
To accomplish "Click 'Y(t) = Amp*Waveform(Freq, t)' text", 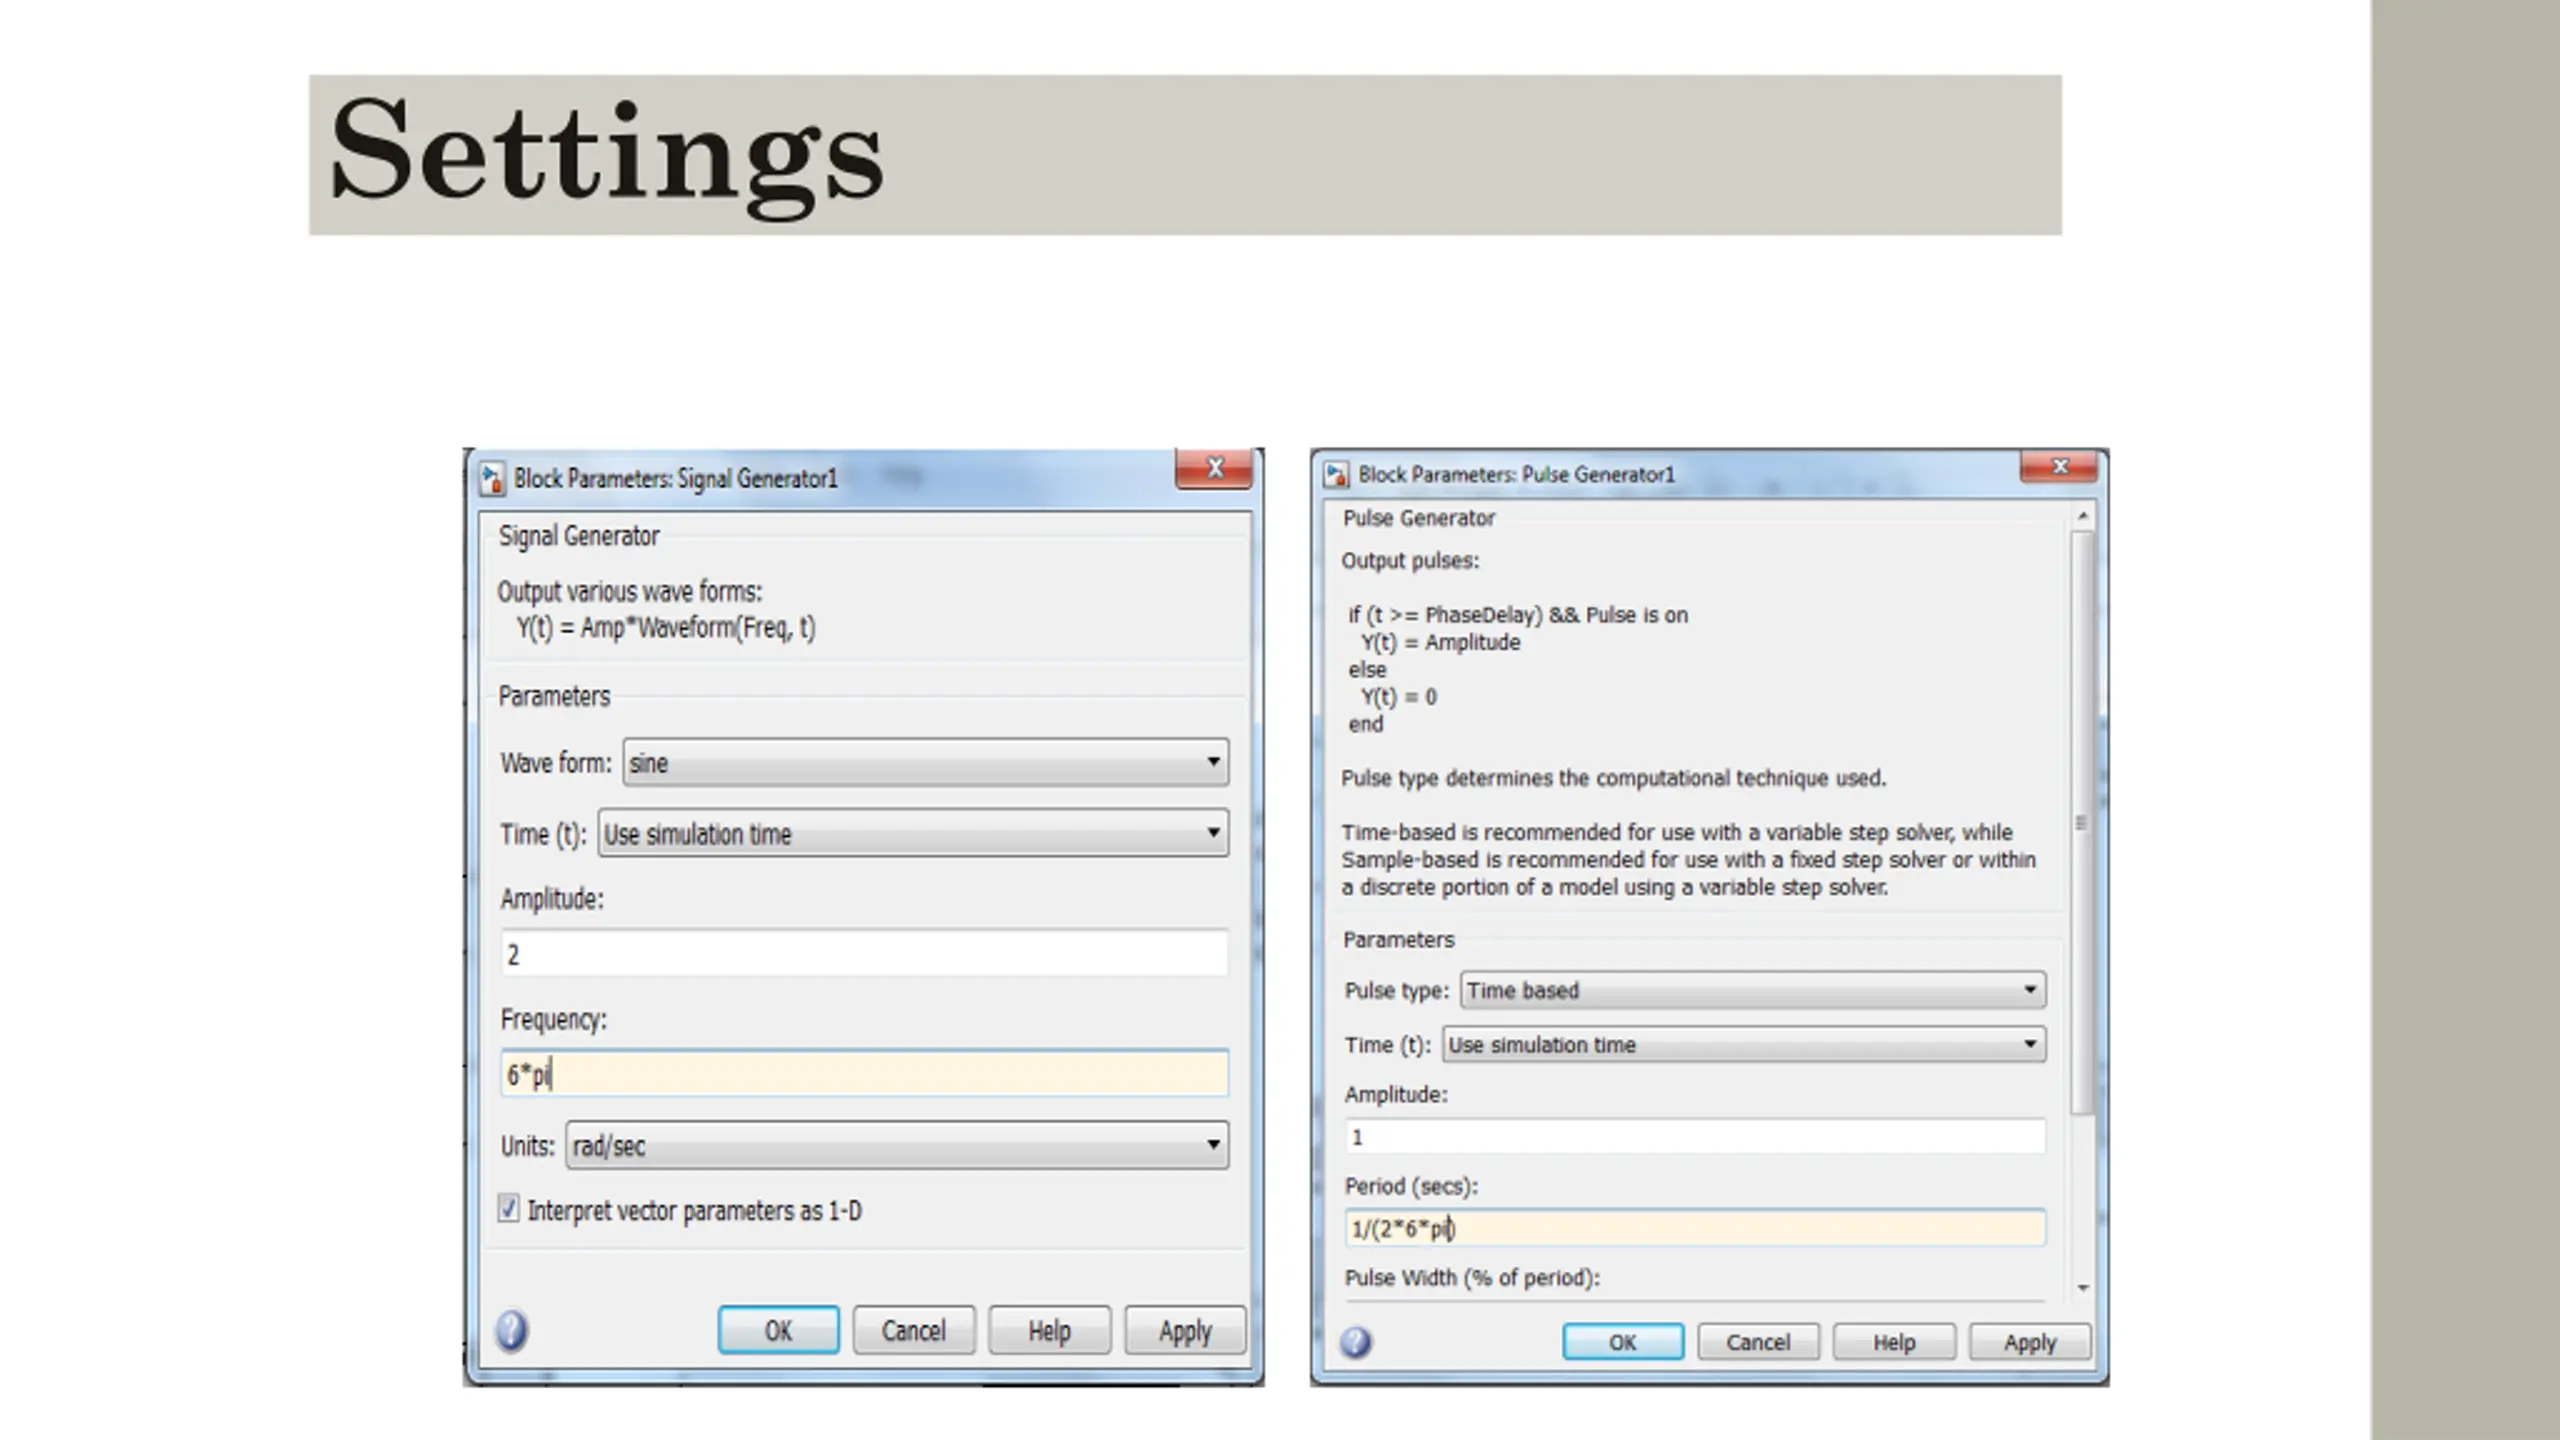I will point(666,628).
